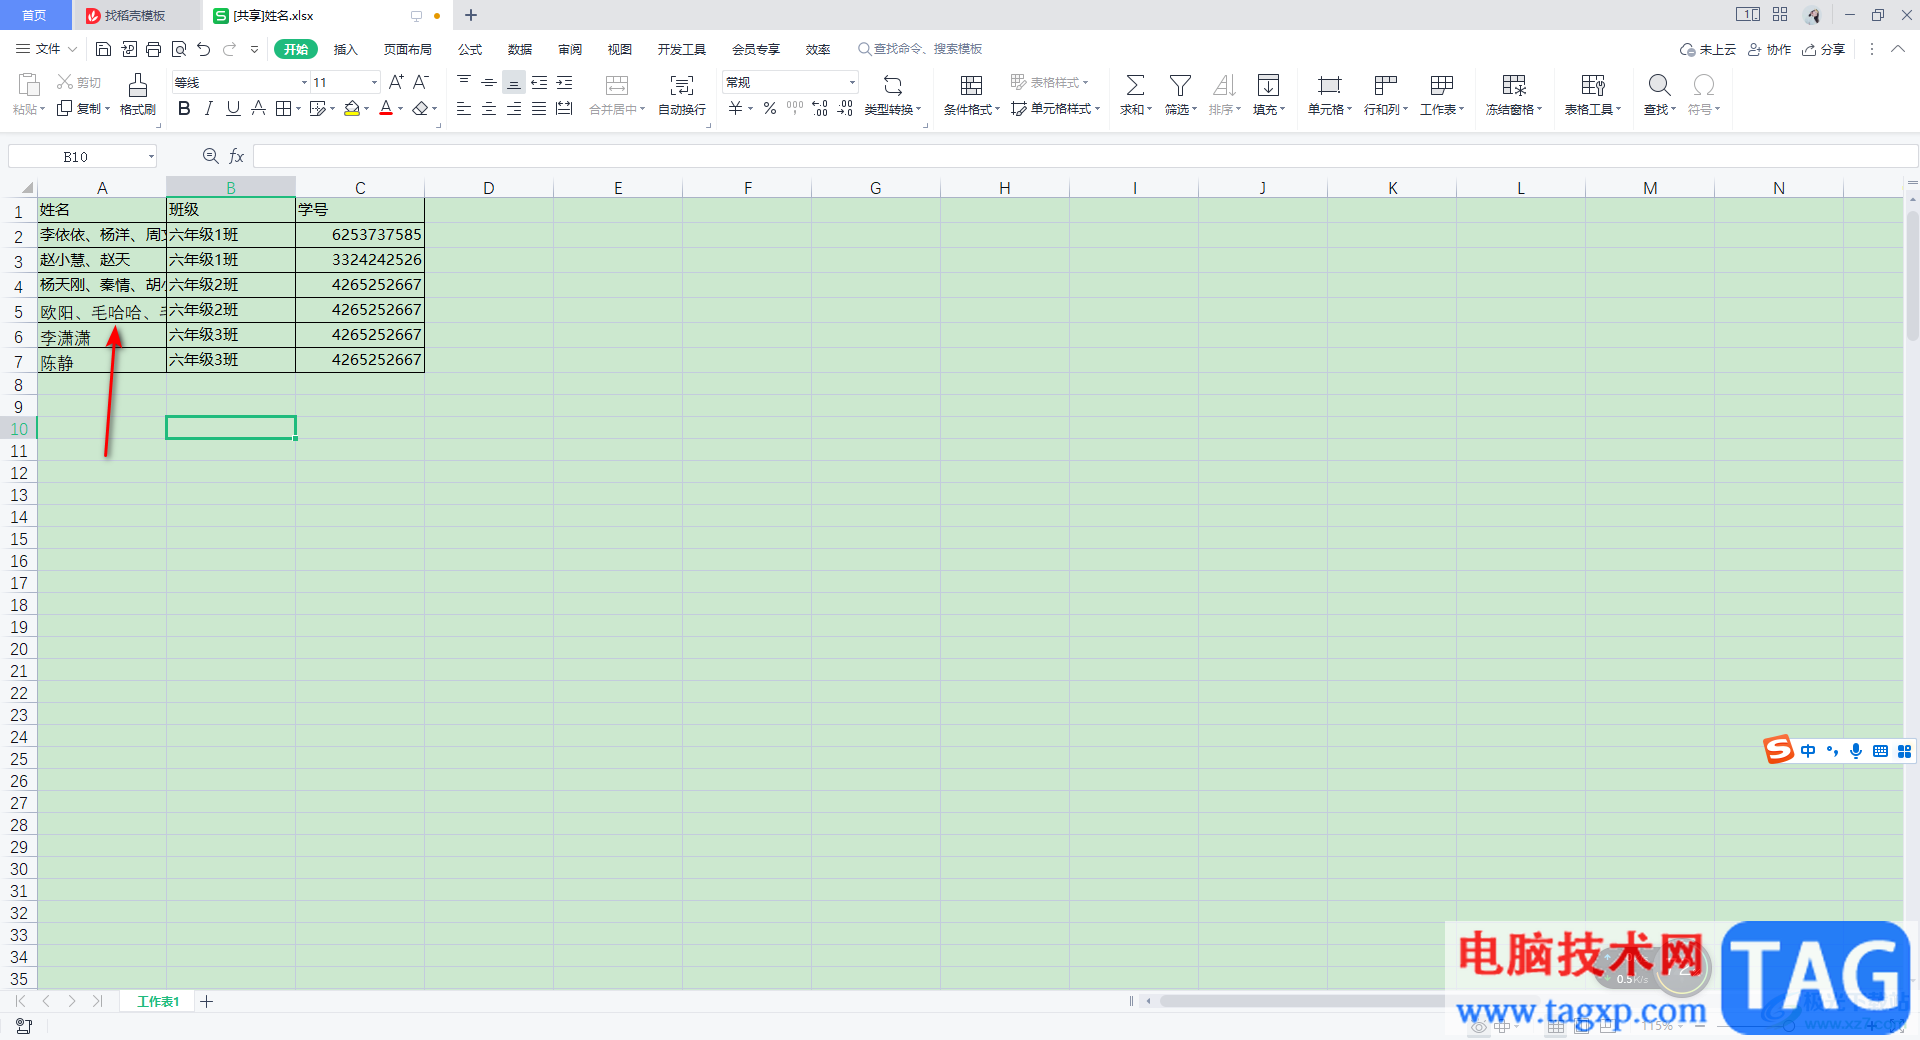1920x1040 pixels.
Task: Apply yellow fill color swatch
Action: click(352, 108)
